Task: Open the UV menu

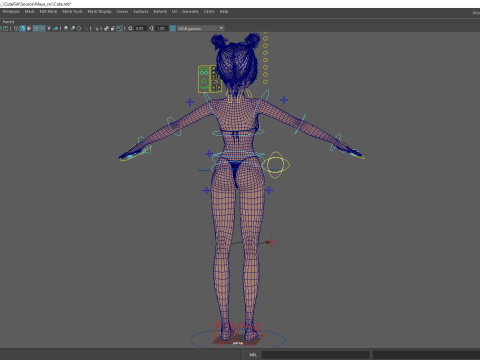Action: [x=174, y=11]
